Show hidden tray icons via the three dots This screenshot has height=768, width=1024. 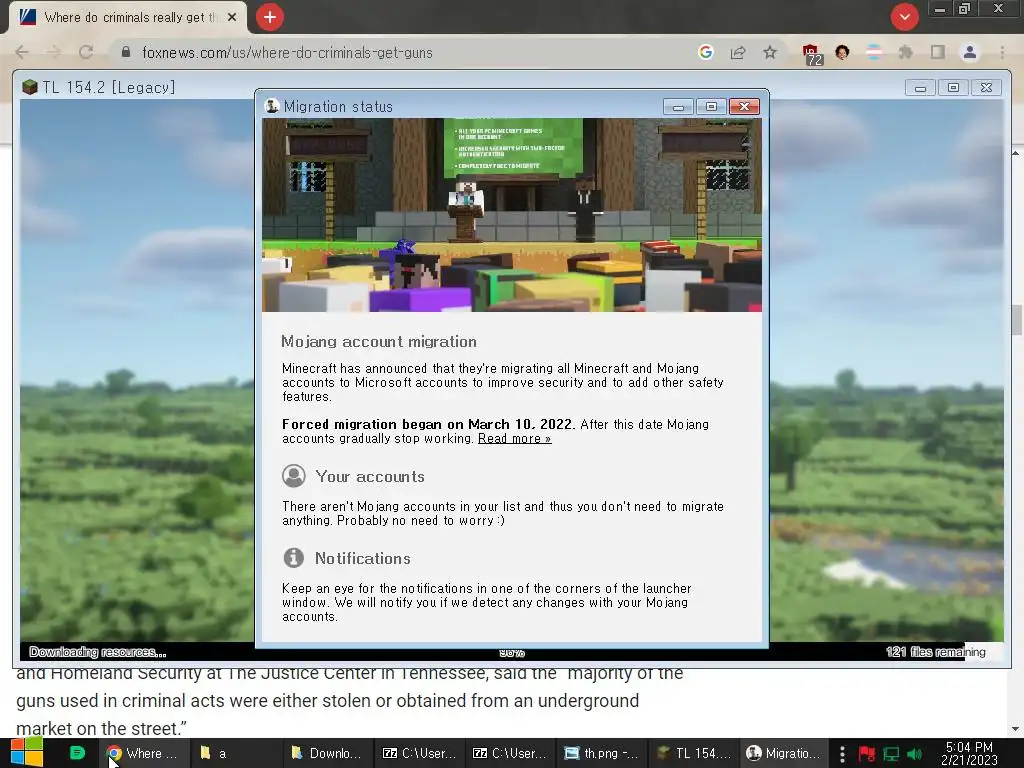coord(842,754)
